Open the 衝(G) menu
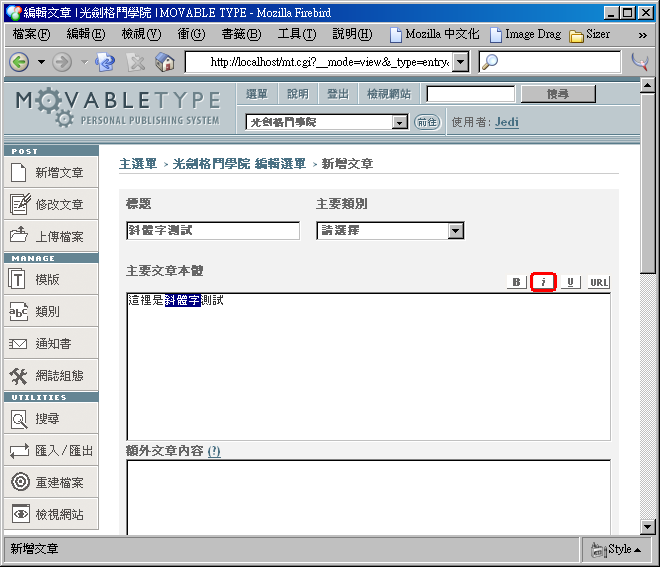 (x=191, y=34)
